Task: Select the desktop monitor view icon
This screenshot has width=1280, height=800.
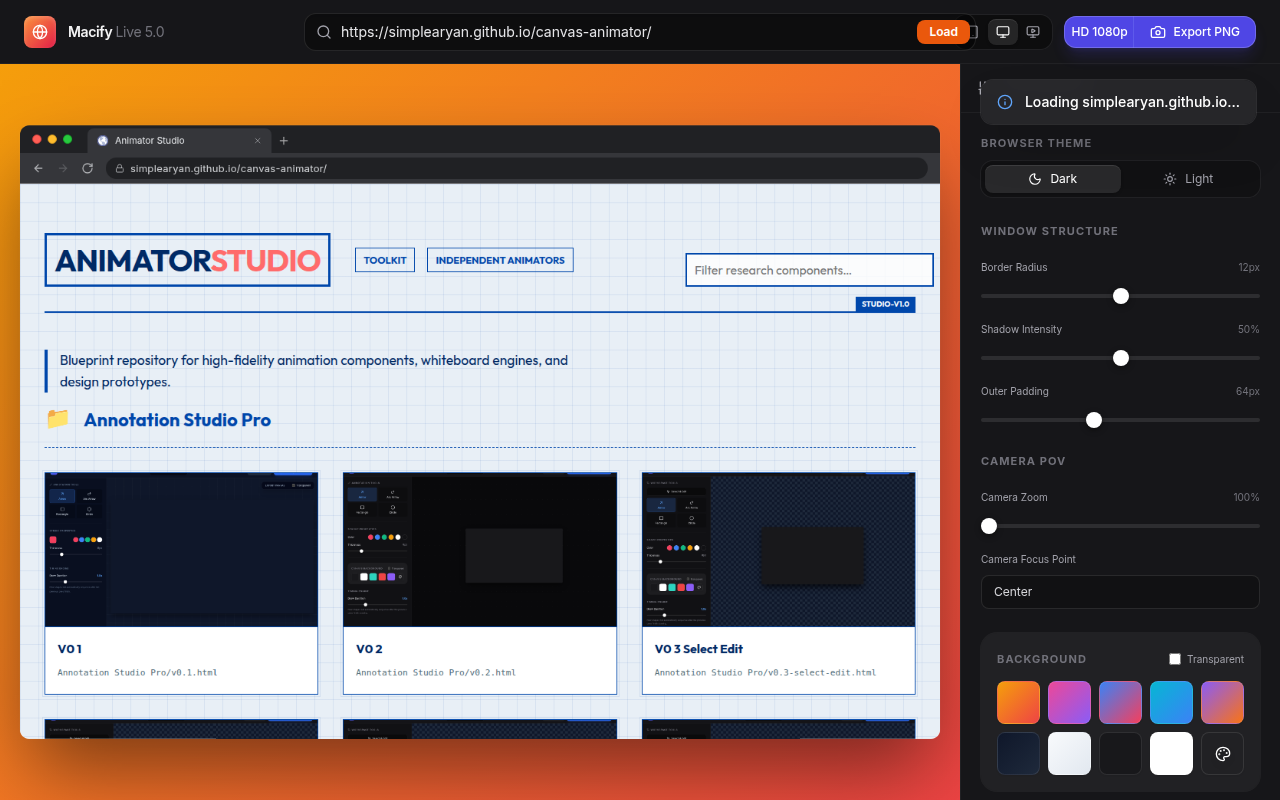Action: (1003, 32)
